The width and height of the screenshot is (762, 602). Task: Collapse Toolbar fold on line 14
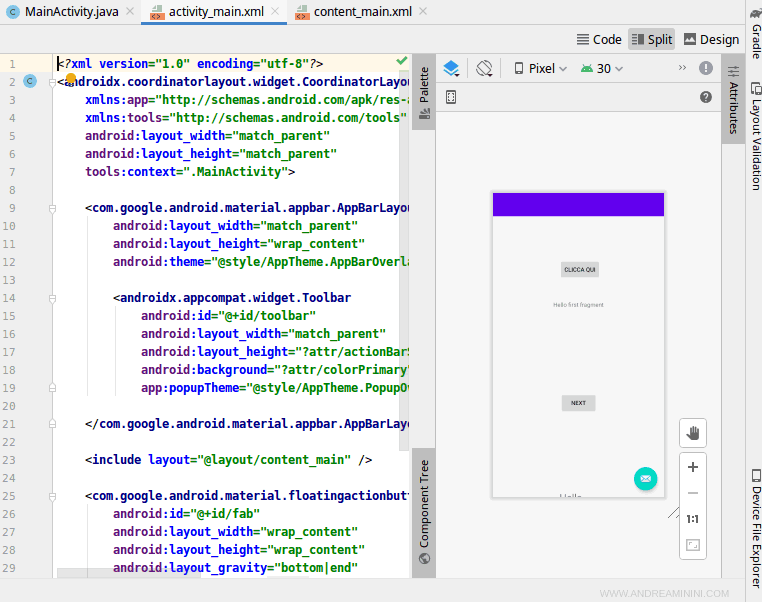(52, 298)
